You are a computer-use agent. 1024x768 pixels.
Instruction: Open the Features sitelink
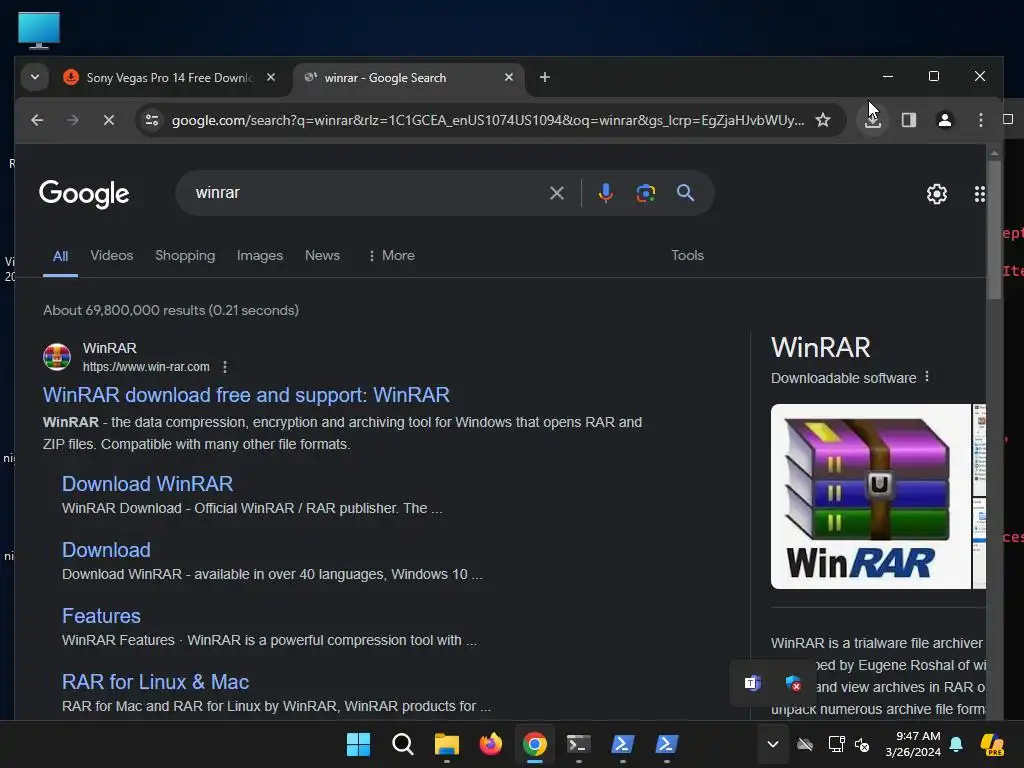[x=101, y=616]
